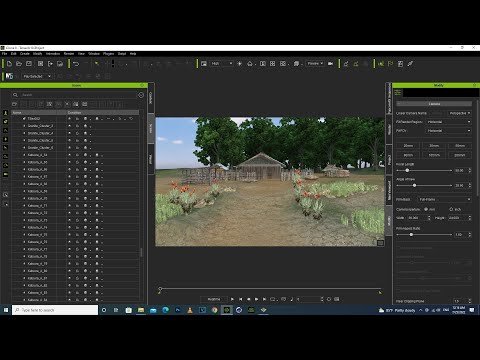Click the green flag icon in the toolbar
The height and width of the screenshot is (360, 480).
391,63
